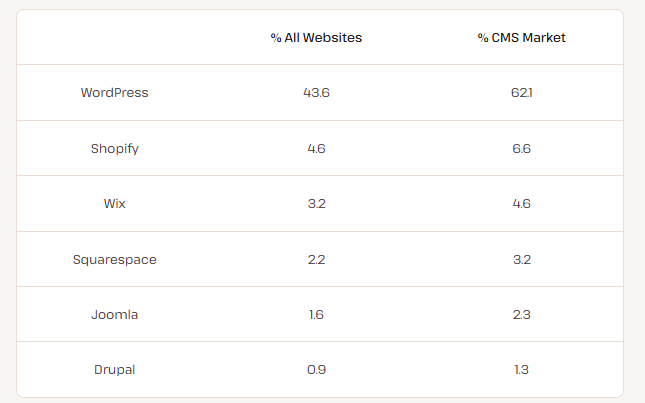Click Wix CMS market value 4.6
Viewport: 645px width, 403px height.
pyautogui.click(x=521, y=204)
